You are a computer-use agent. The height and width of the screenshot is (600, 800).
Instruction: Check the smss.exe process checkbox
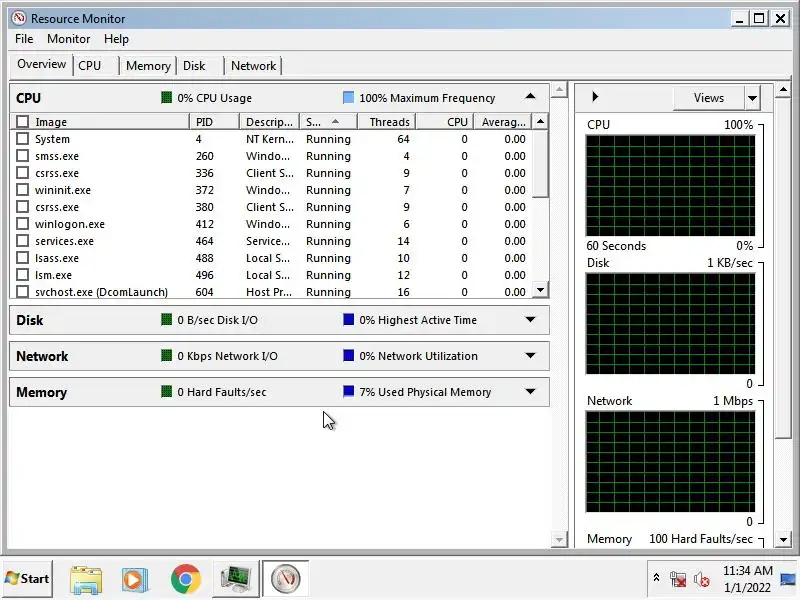[22, 156]
